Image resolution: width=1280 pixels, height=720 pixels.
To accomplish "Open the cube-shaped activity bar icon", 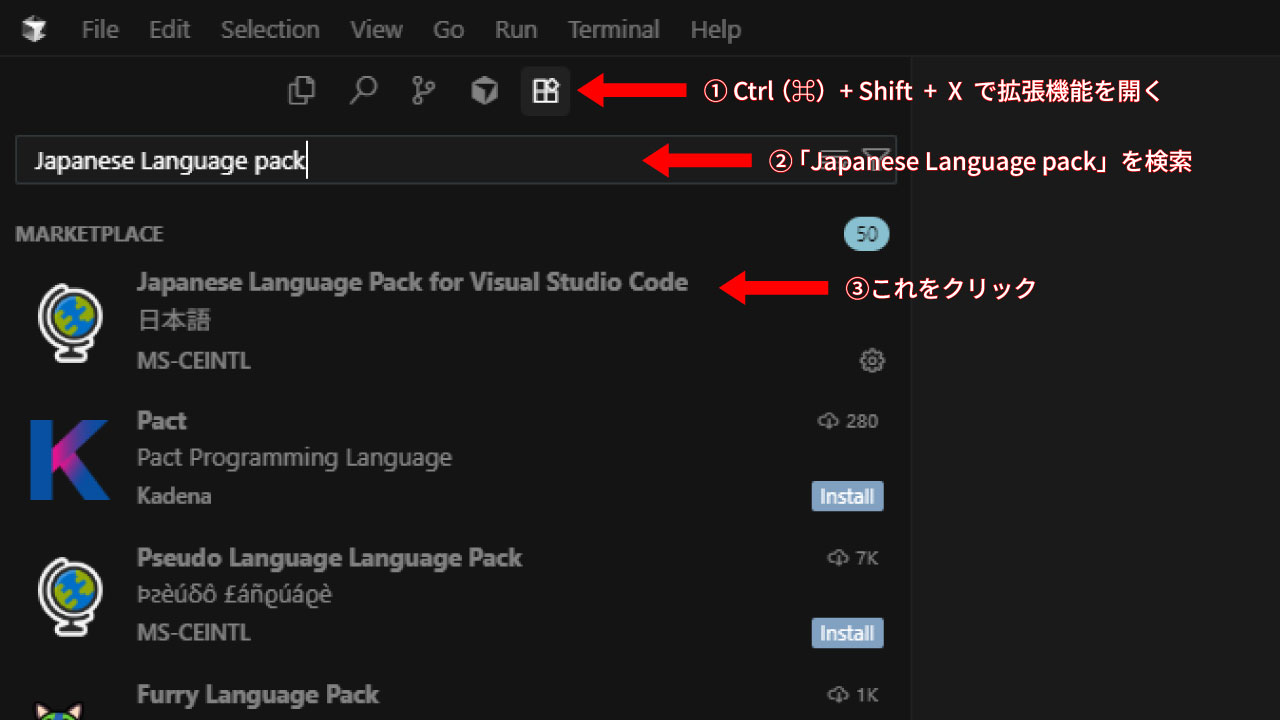I will (x=485, y=91).
